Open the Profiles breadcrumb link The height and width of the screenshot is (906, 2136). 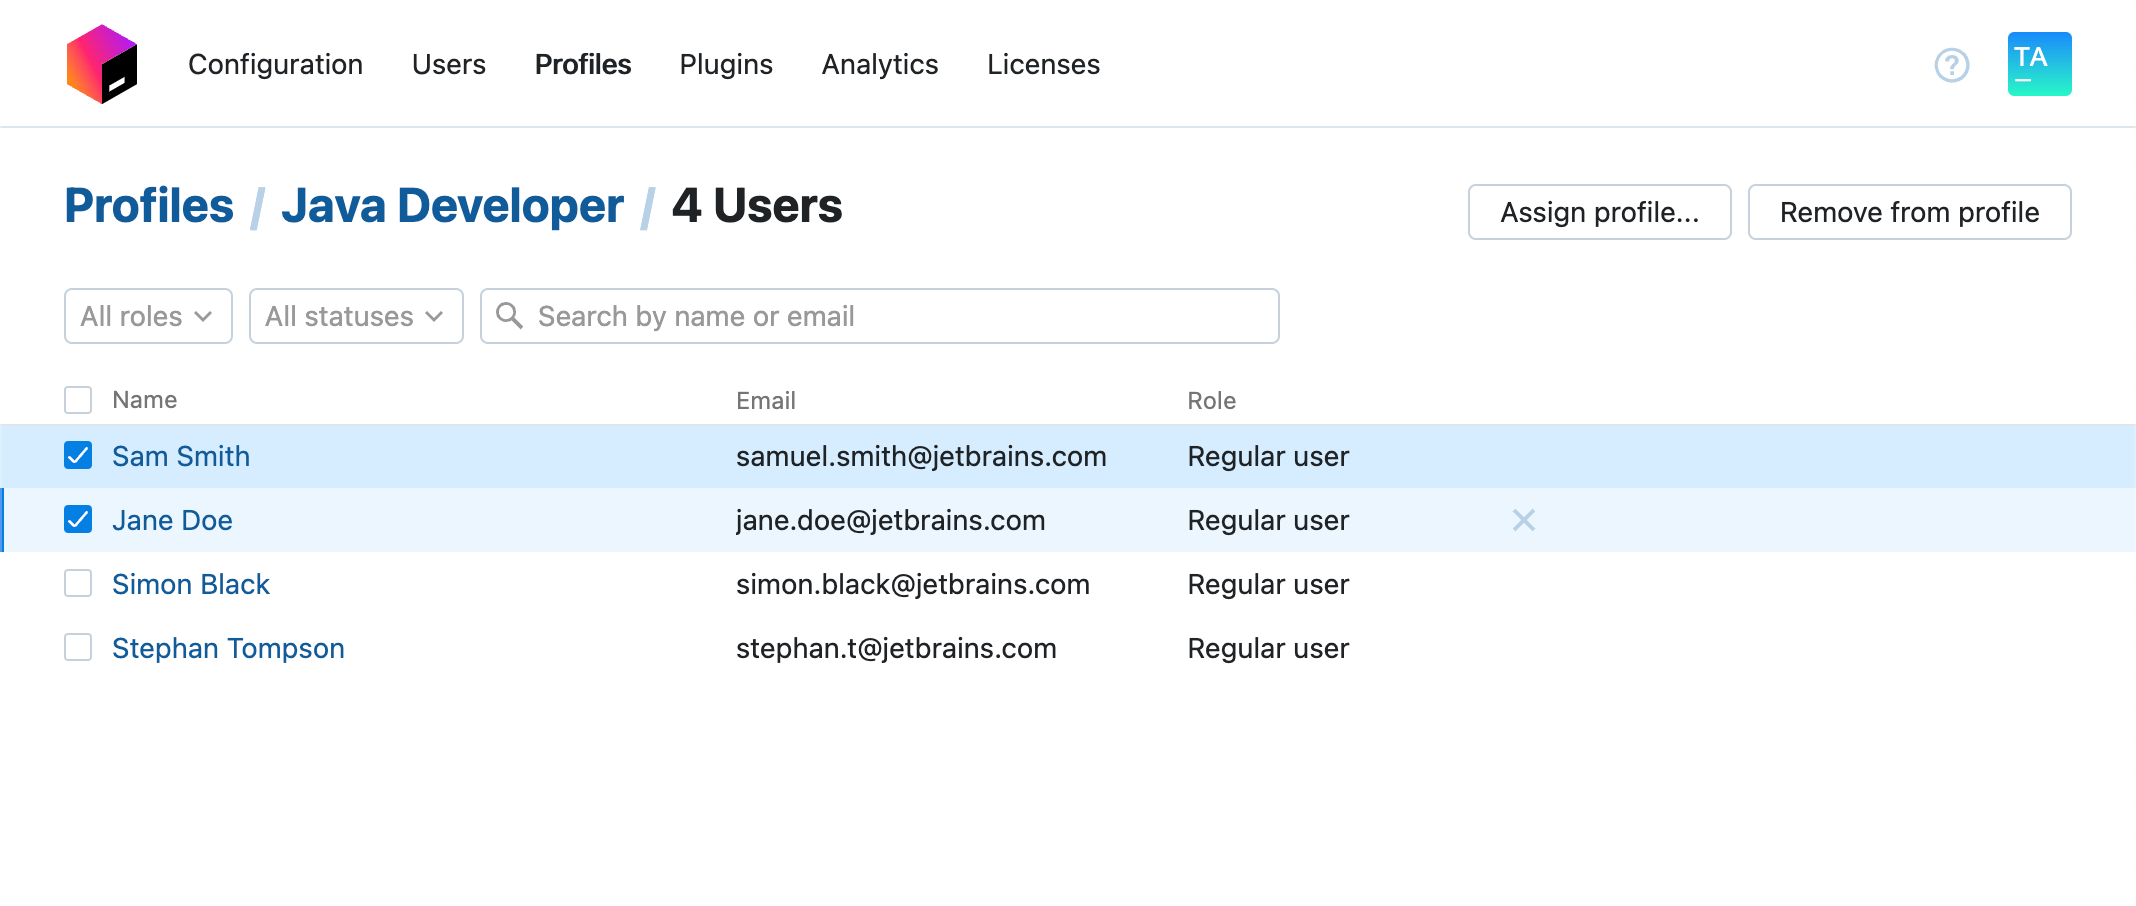pos(148,205)
